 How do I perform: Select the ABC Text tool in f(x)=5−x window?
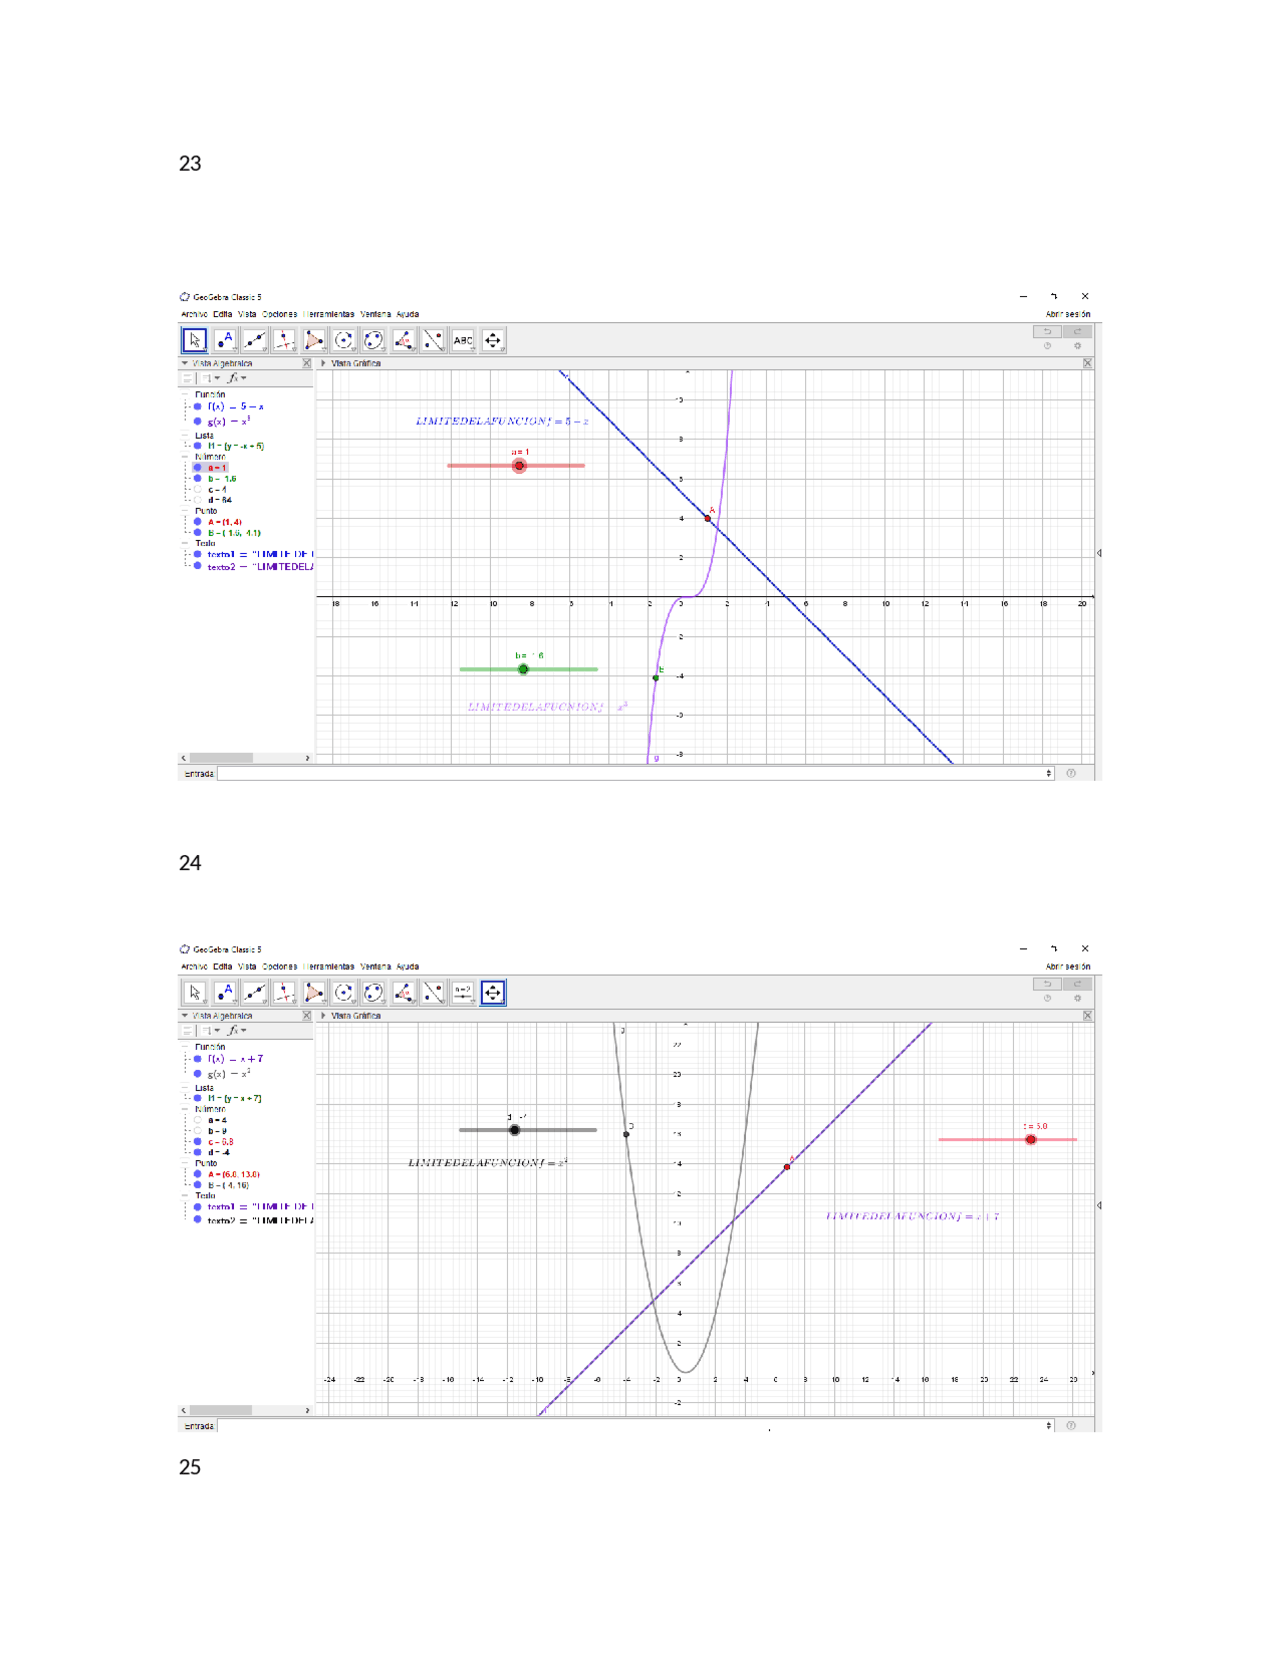[463, 340]
